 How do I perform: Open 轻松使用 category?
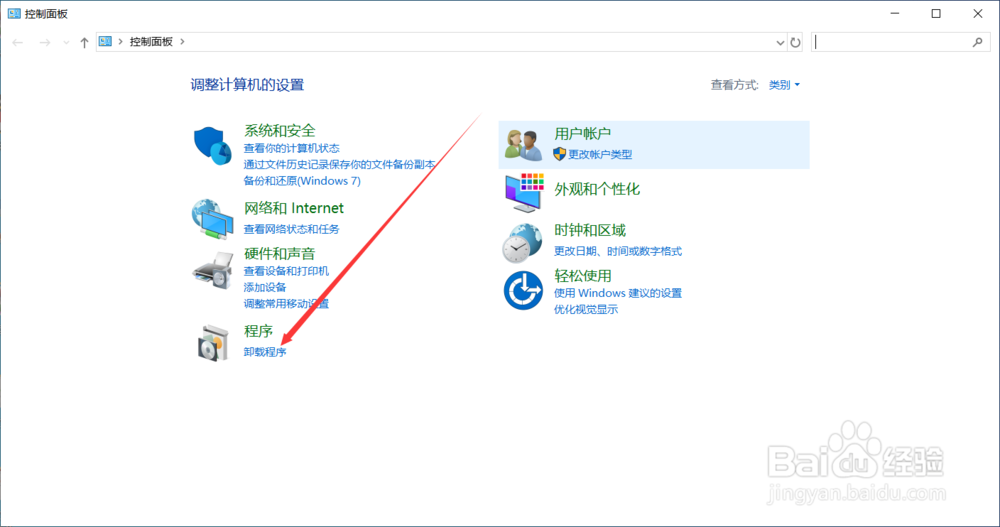coord(582,276)
